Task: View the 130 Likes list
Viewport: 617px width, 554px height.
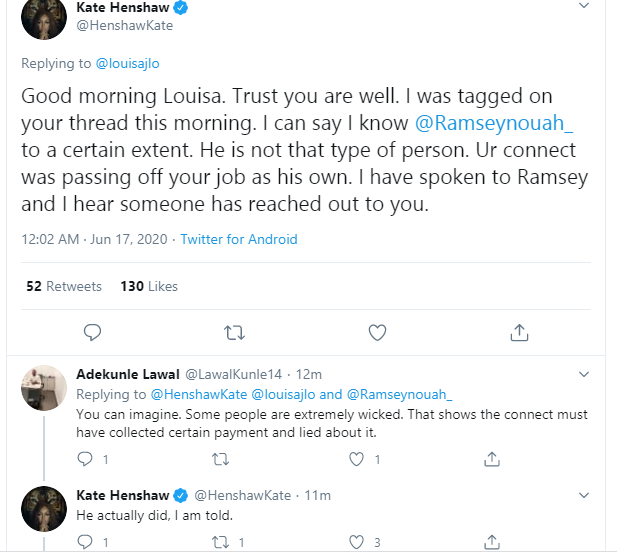Action: (149, 286)
